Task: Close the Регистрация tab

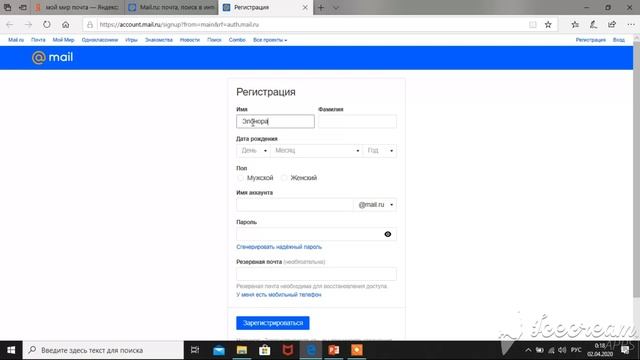Action: (305, 7)
